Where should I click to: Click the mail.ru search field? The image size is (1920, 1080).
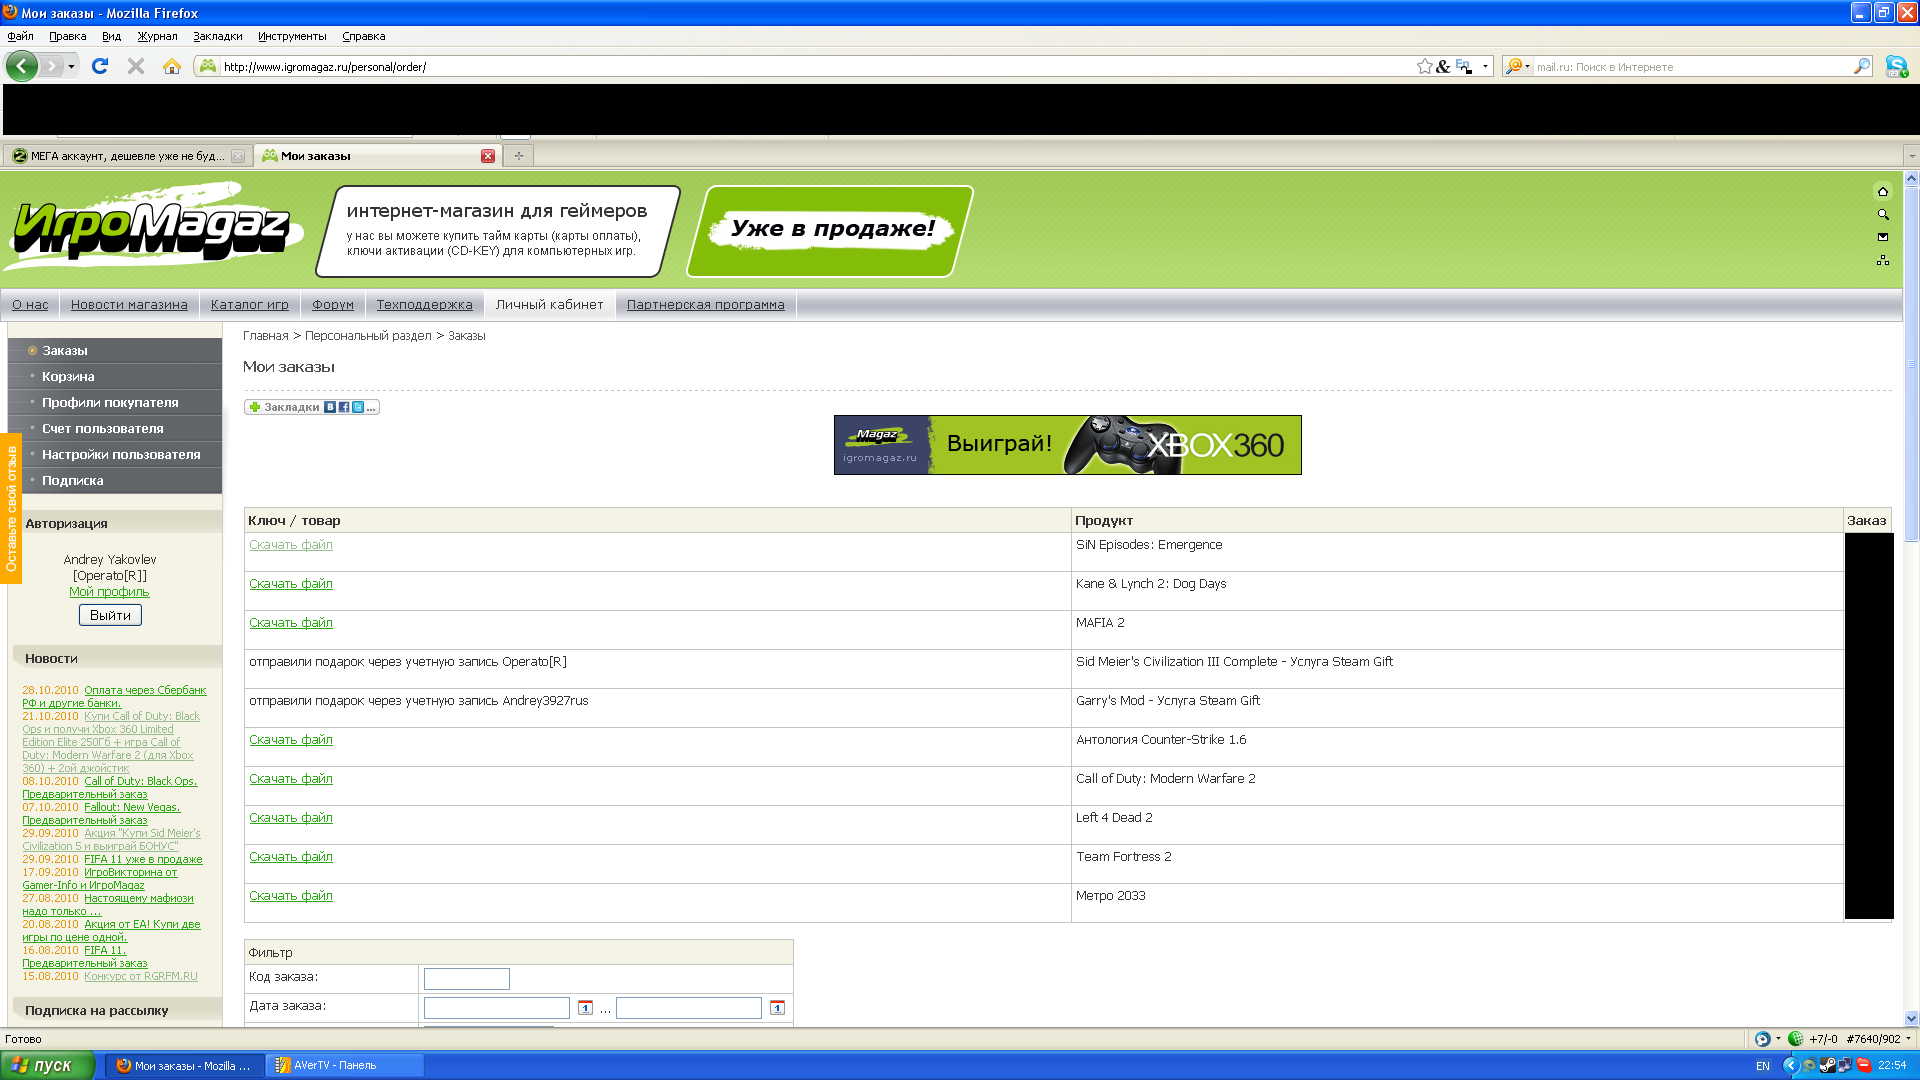pos(1692,66)
